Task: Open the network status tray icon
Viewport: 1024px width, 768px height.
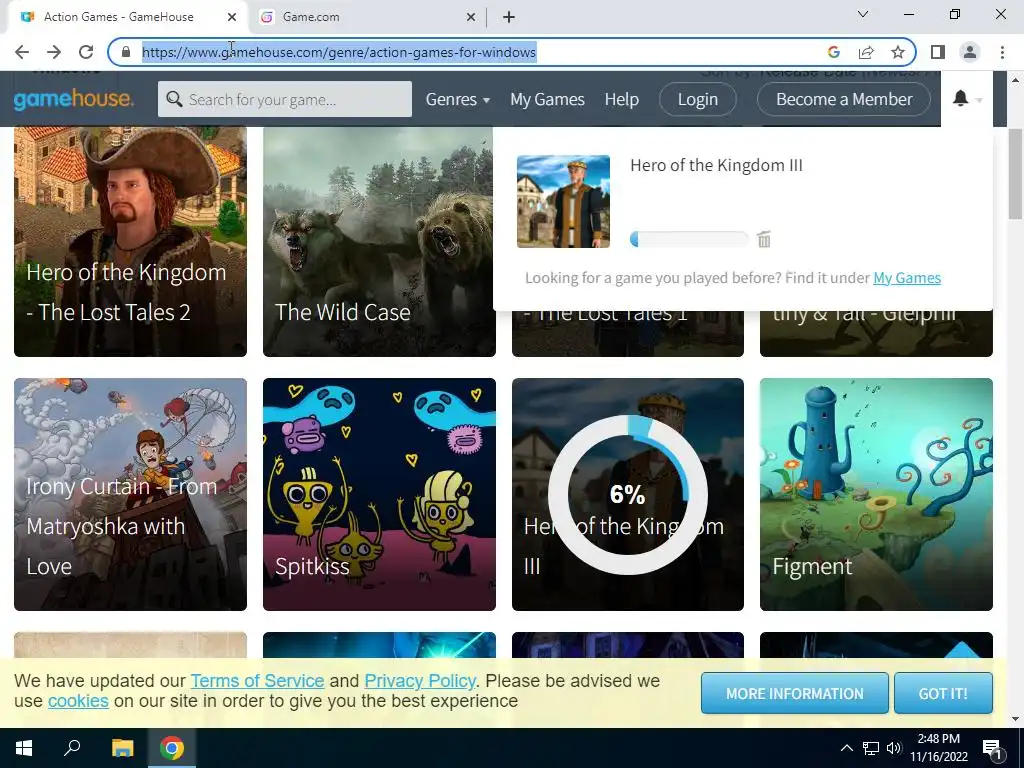Action: coord(871,748)
